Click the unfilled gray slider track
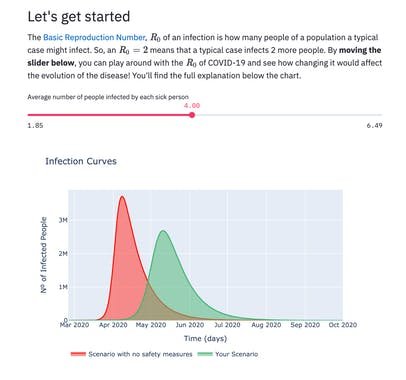This screenshot has width=406, height=380. tap(289, 115)
